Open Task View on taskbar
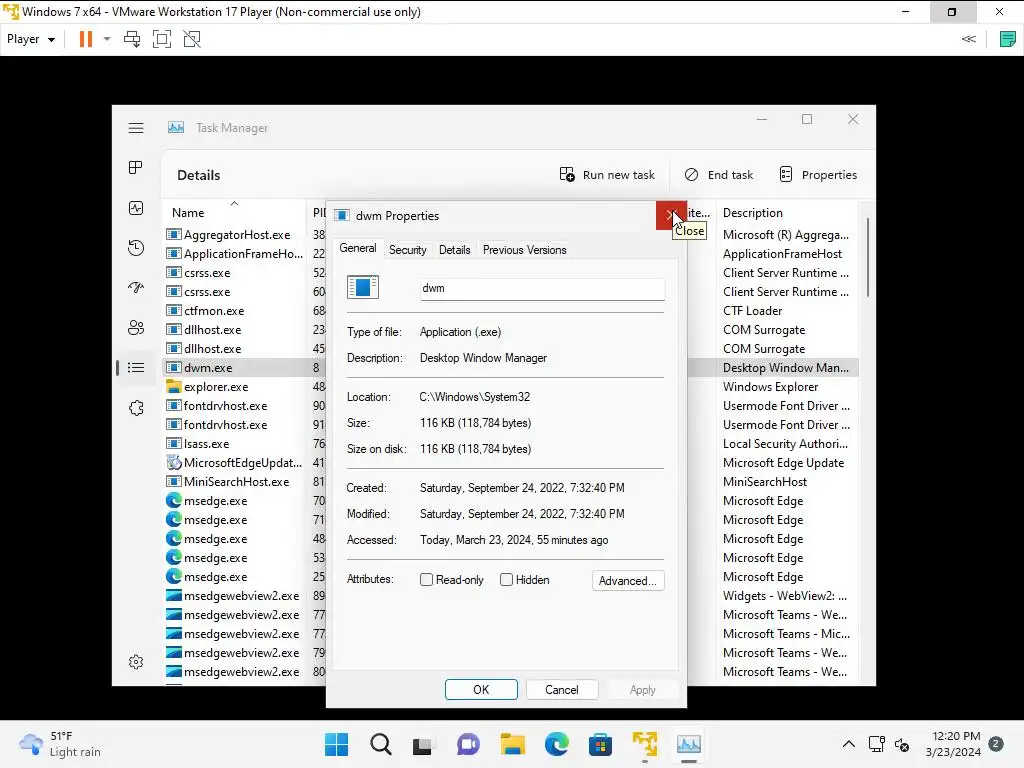1024x768 pixels. click(424, 744)
